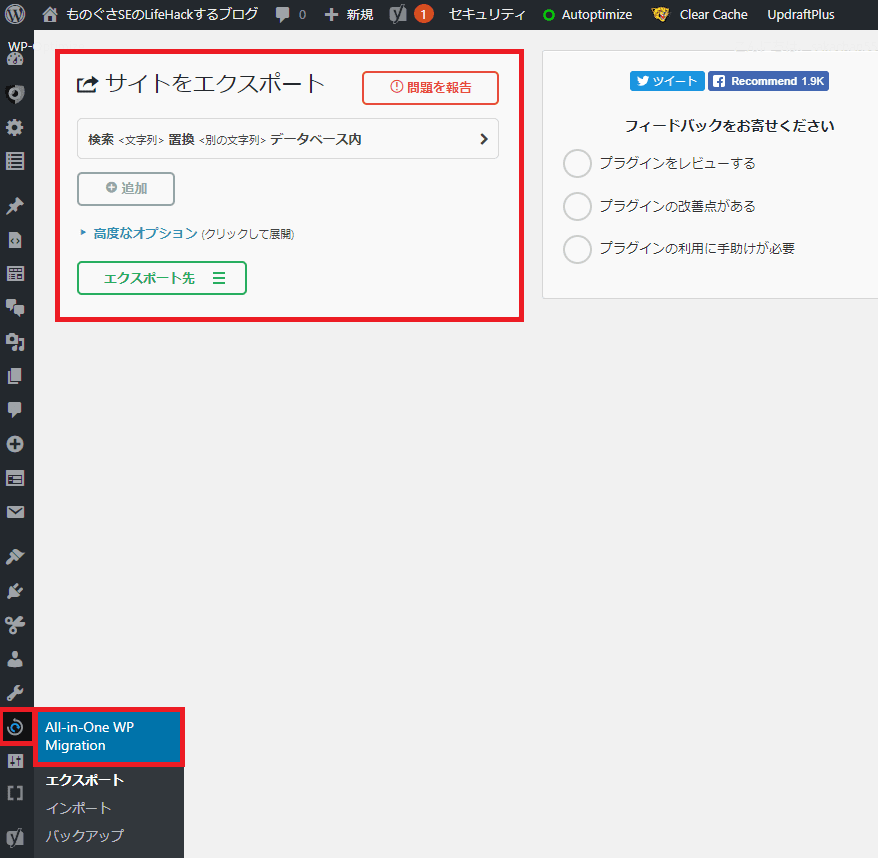Click the ツイート share button
This screenshot has height=858, width=878.
[666, 81]
